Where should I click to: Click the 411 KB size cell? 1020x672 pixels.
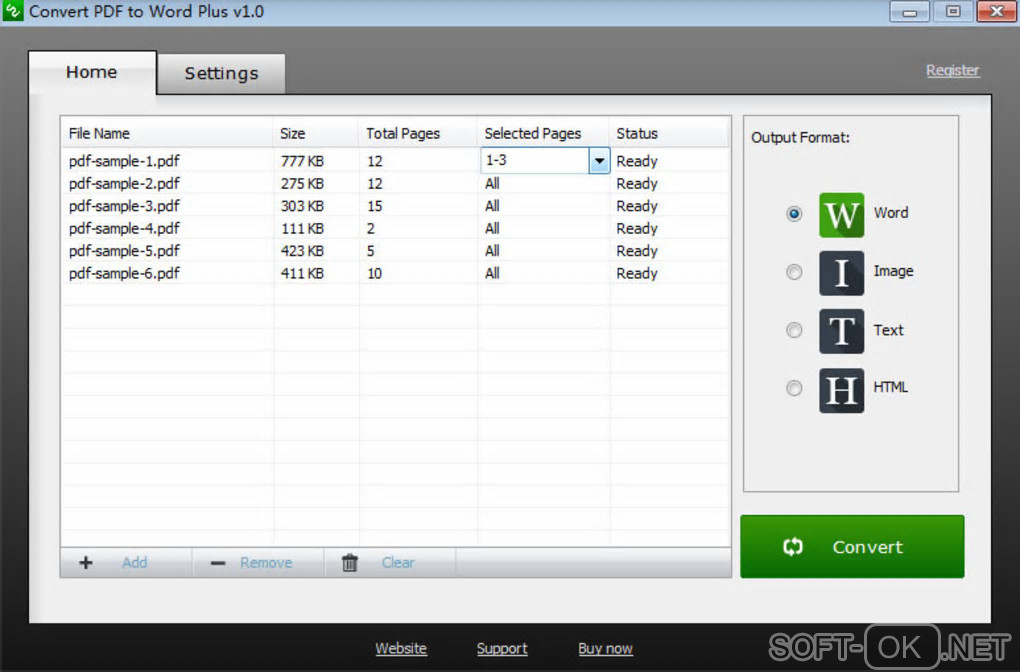pos(302,273)
